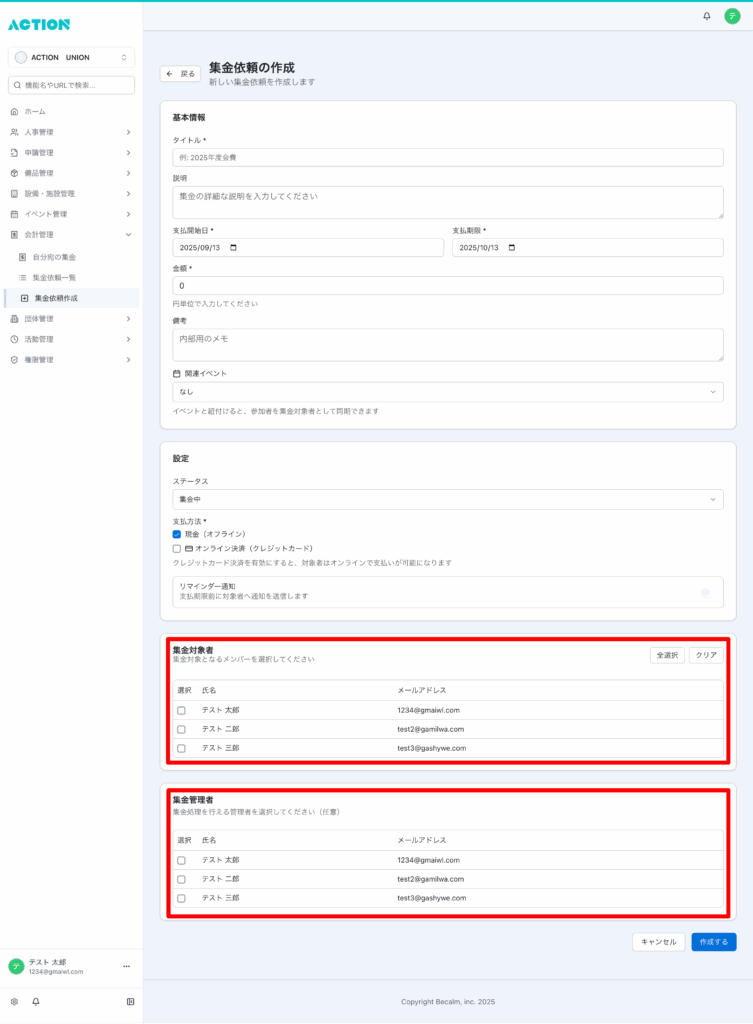Open 自分宛の集金 in the sidebar
Image resolution: width=753 pixels, height=1024 pixels.
pos(54,257)
